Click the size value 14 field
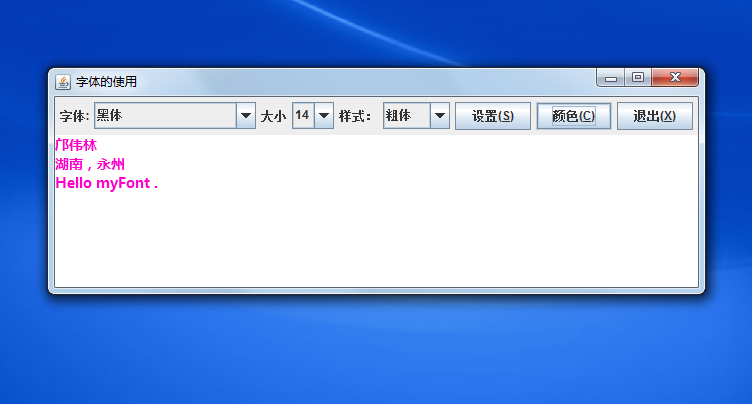752x404 pixels. tap(303, 116)
